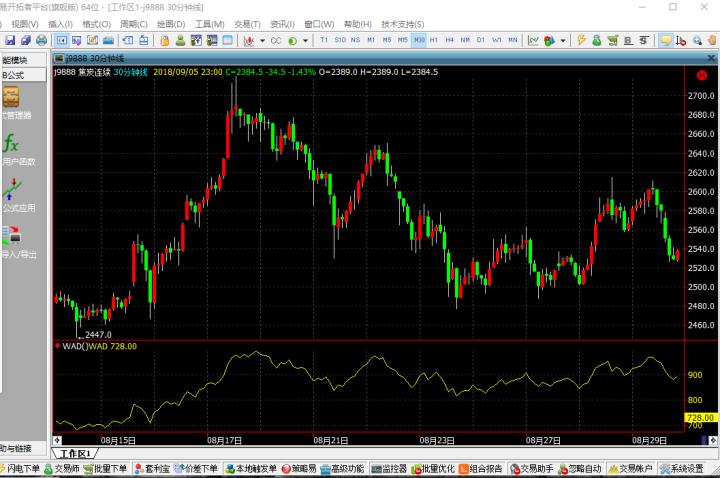
Task: Toggle the M30 30-minute period button
Action: click(419, 40)
